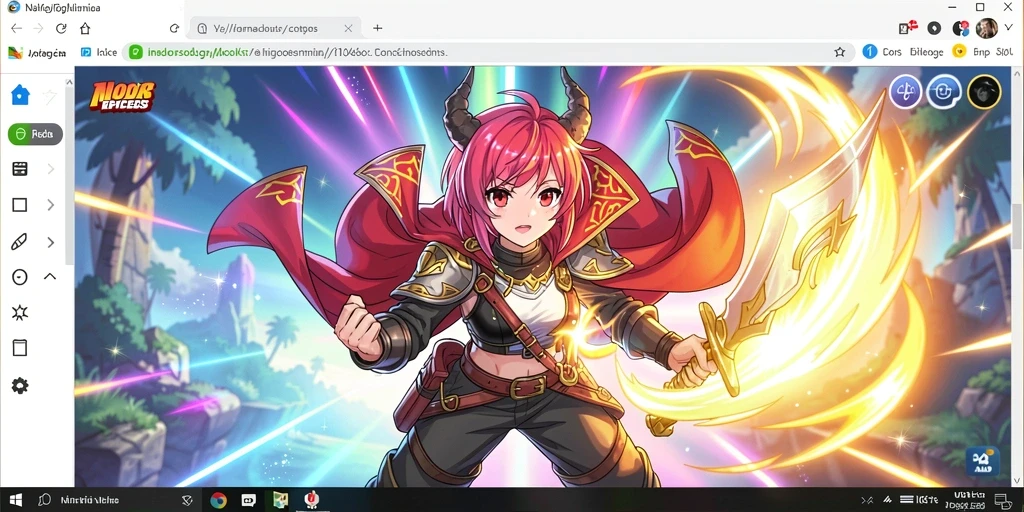
Task: Reload the page with the refresh button
Action: [61, 28]
